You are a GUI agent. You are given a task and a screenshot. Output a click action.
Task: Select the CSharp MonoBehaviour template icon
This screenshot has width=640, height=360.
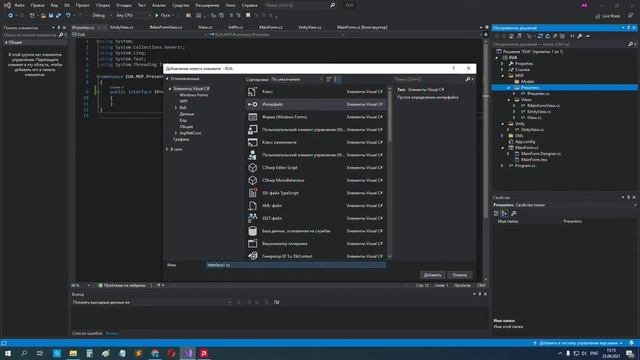[x=253, y=180]
